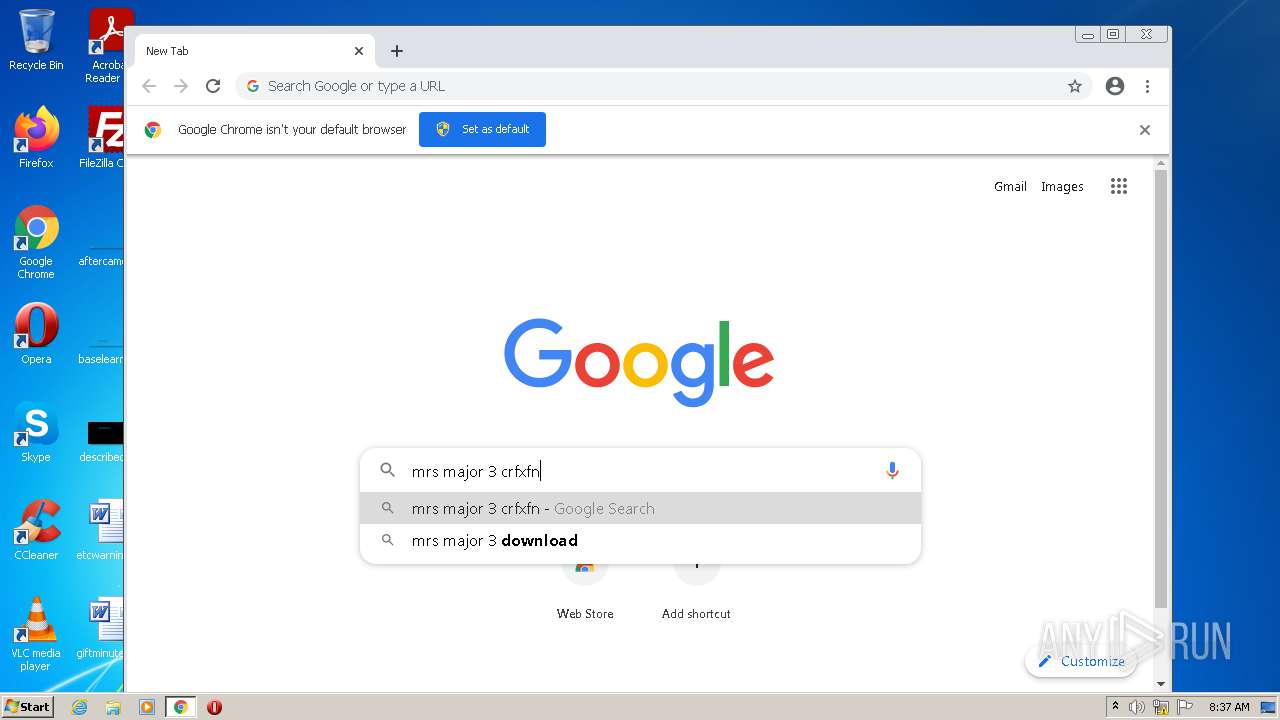The width and height of the screenshot is (1280, 720).
Task: Click the browser back arrow
Action: click(149, 86)
